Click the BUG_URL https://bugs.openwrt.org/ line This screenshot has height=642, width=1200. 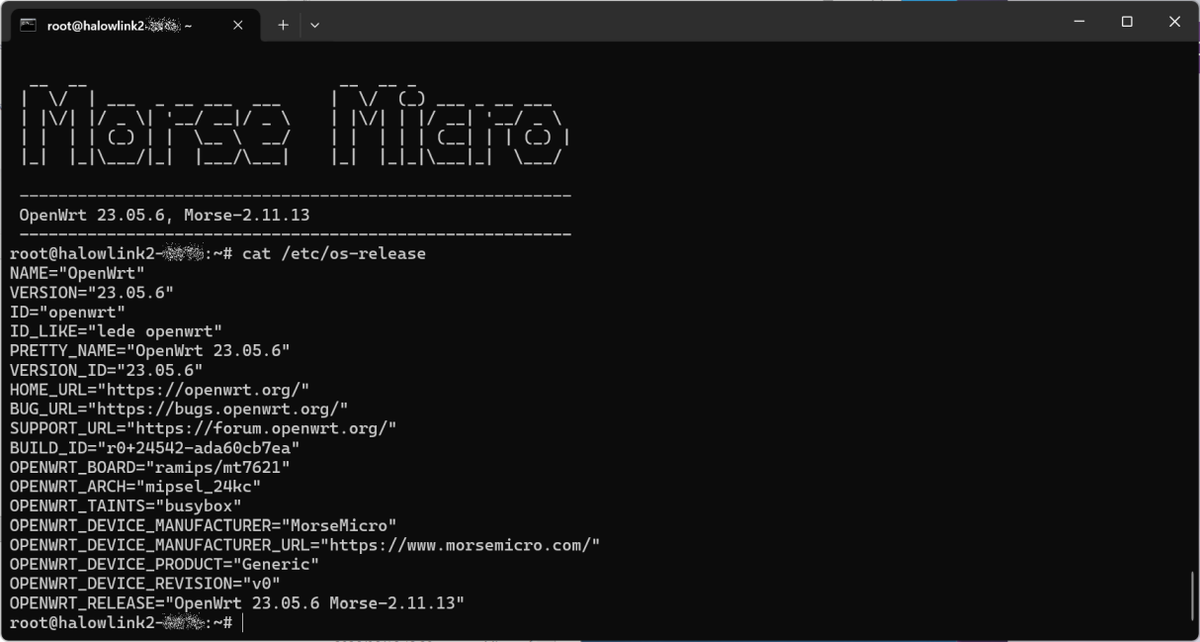pos(179,408)
